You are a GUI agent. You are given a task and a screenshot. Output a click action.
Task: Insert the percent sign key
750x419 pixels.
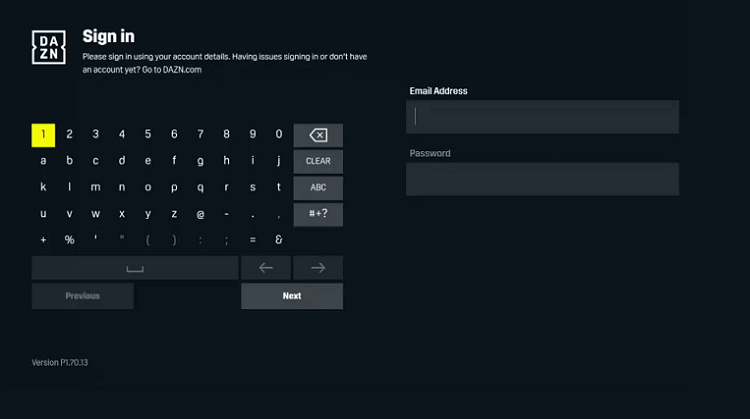click(x=69, y=240)
